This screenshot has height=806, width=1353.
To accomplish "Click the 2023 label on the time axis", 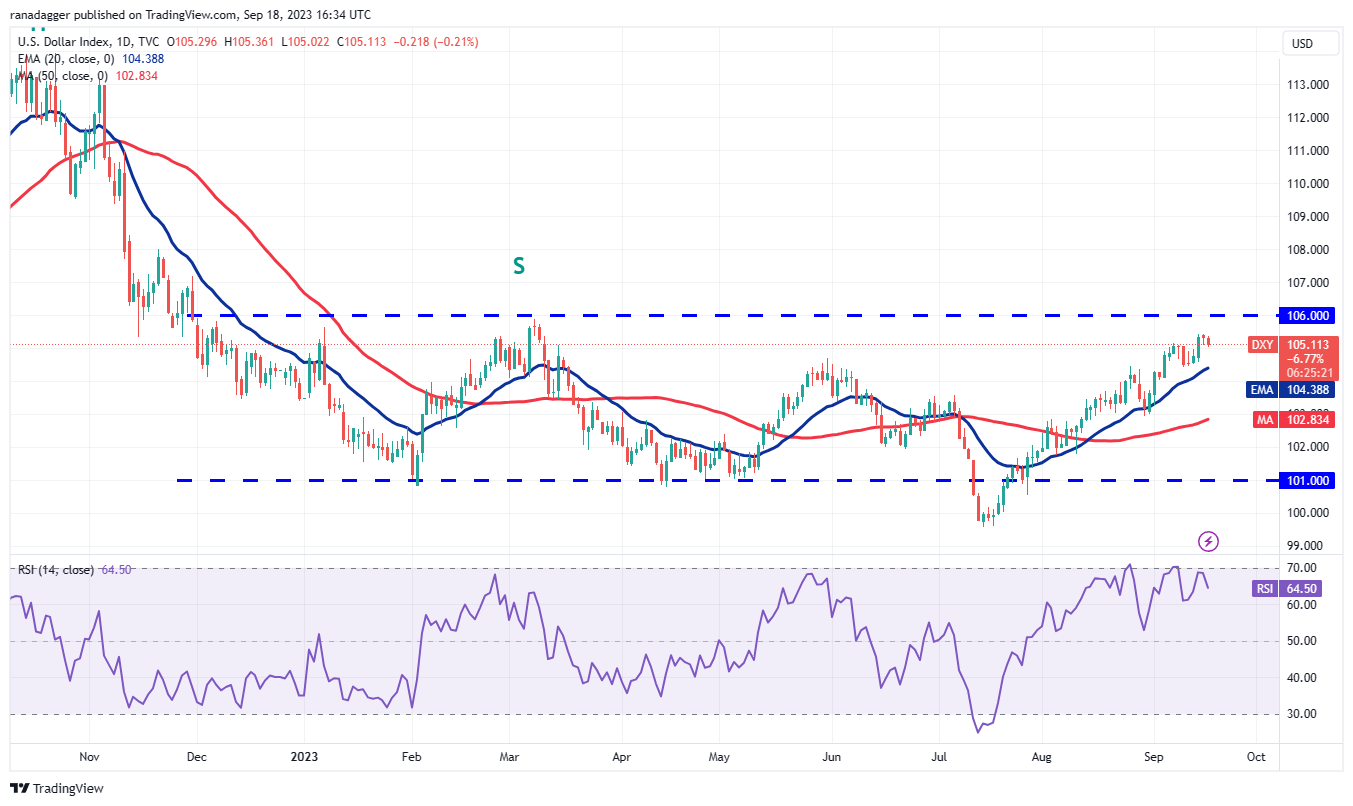I will [304, 757].
